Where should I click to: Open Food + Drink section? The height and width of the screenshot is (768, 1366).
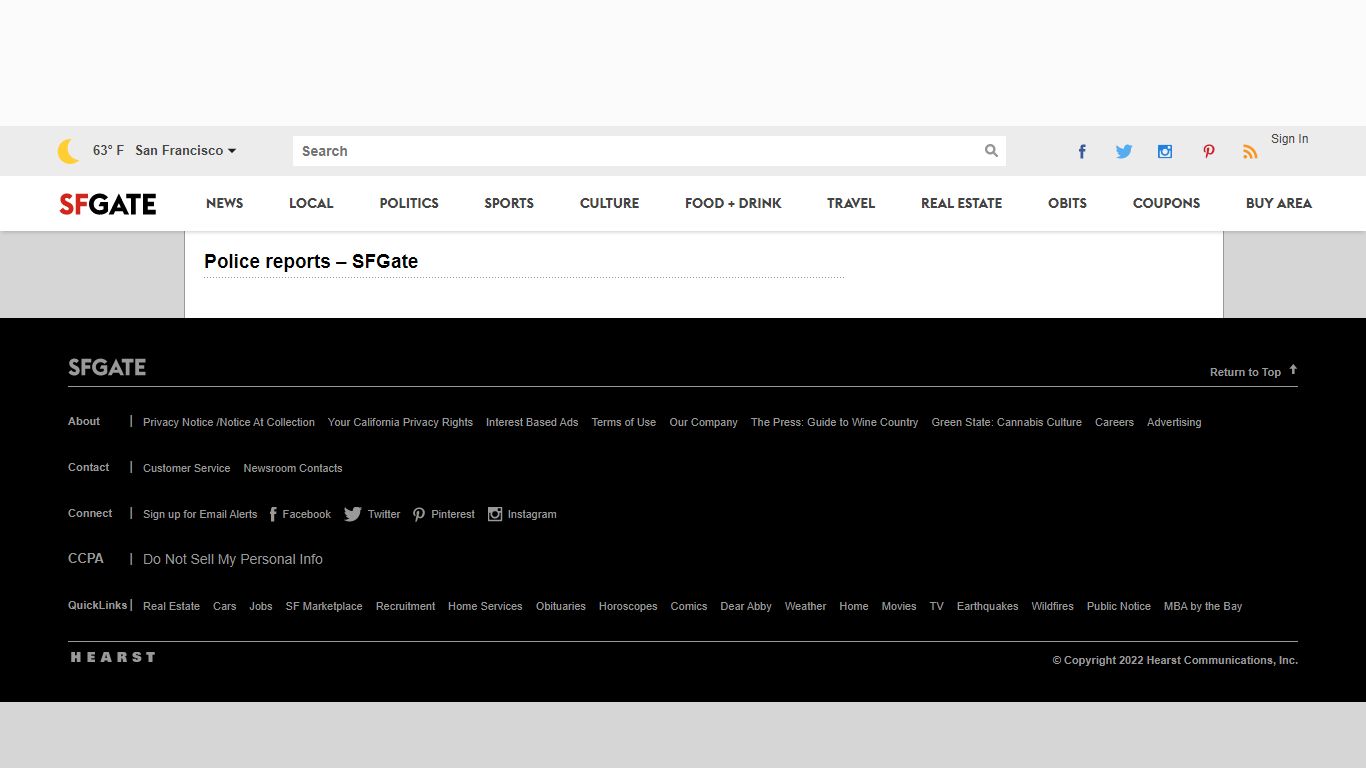tap(733, 203)
